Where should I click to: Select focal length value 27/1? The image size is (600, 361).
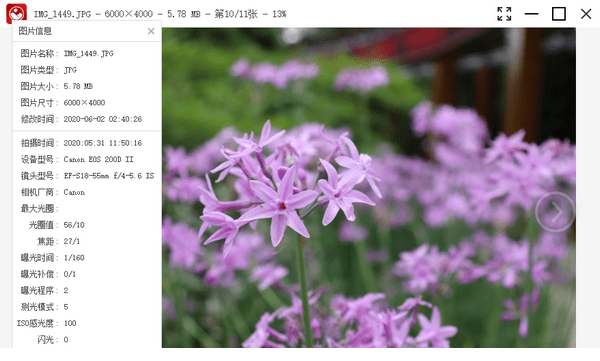click(72, 242)
